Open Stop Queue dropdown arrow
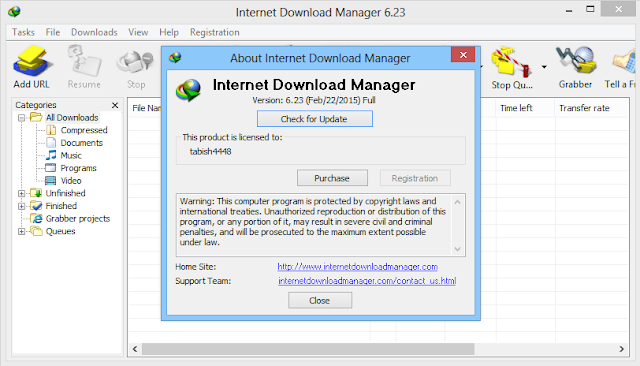Screen dimensions: 640x366 coord(544,67)
